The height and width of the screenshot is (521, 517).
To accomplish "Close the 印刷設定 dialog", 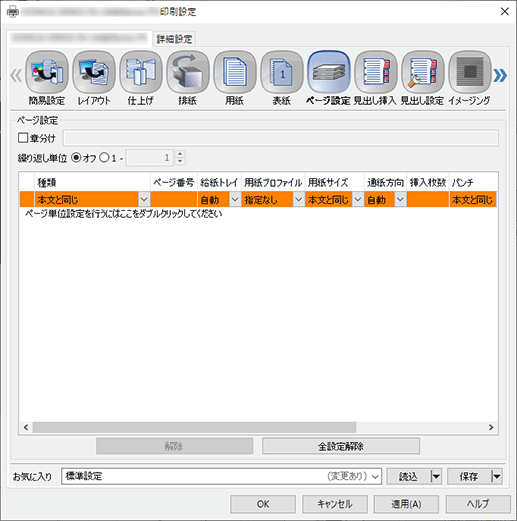I will [x=505, y=12].
